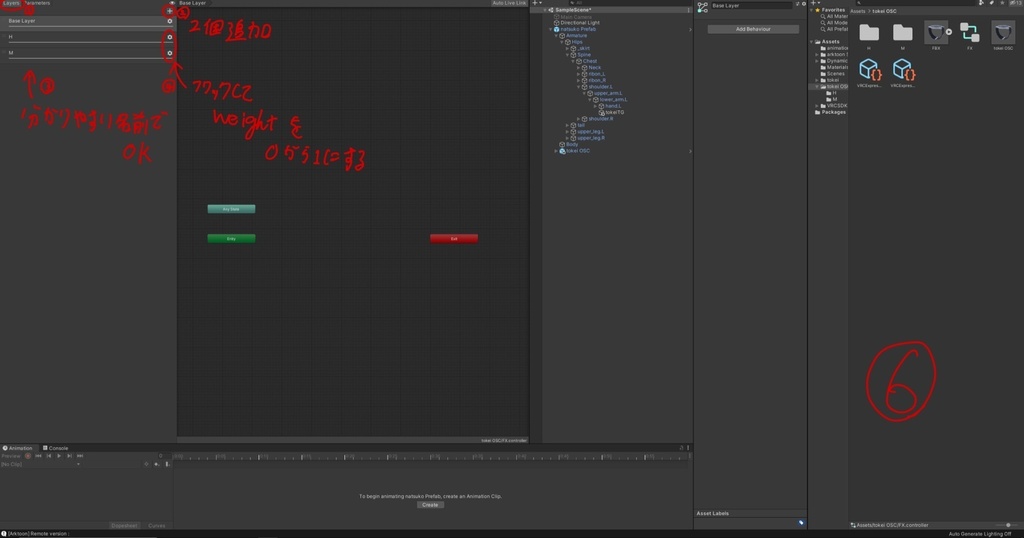Screen dimensions: 1024x538
Task: Open tokei OSC prefab chevron in Hierarchy
Action: [690, 151]
